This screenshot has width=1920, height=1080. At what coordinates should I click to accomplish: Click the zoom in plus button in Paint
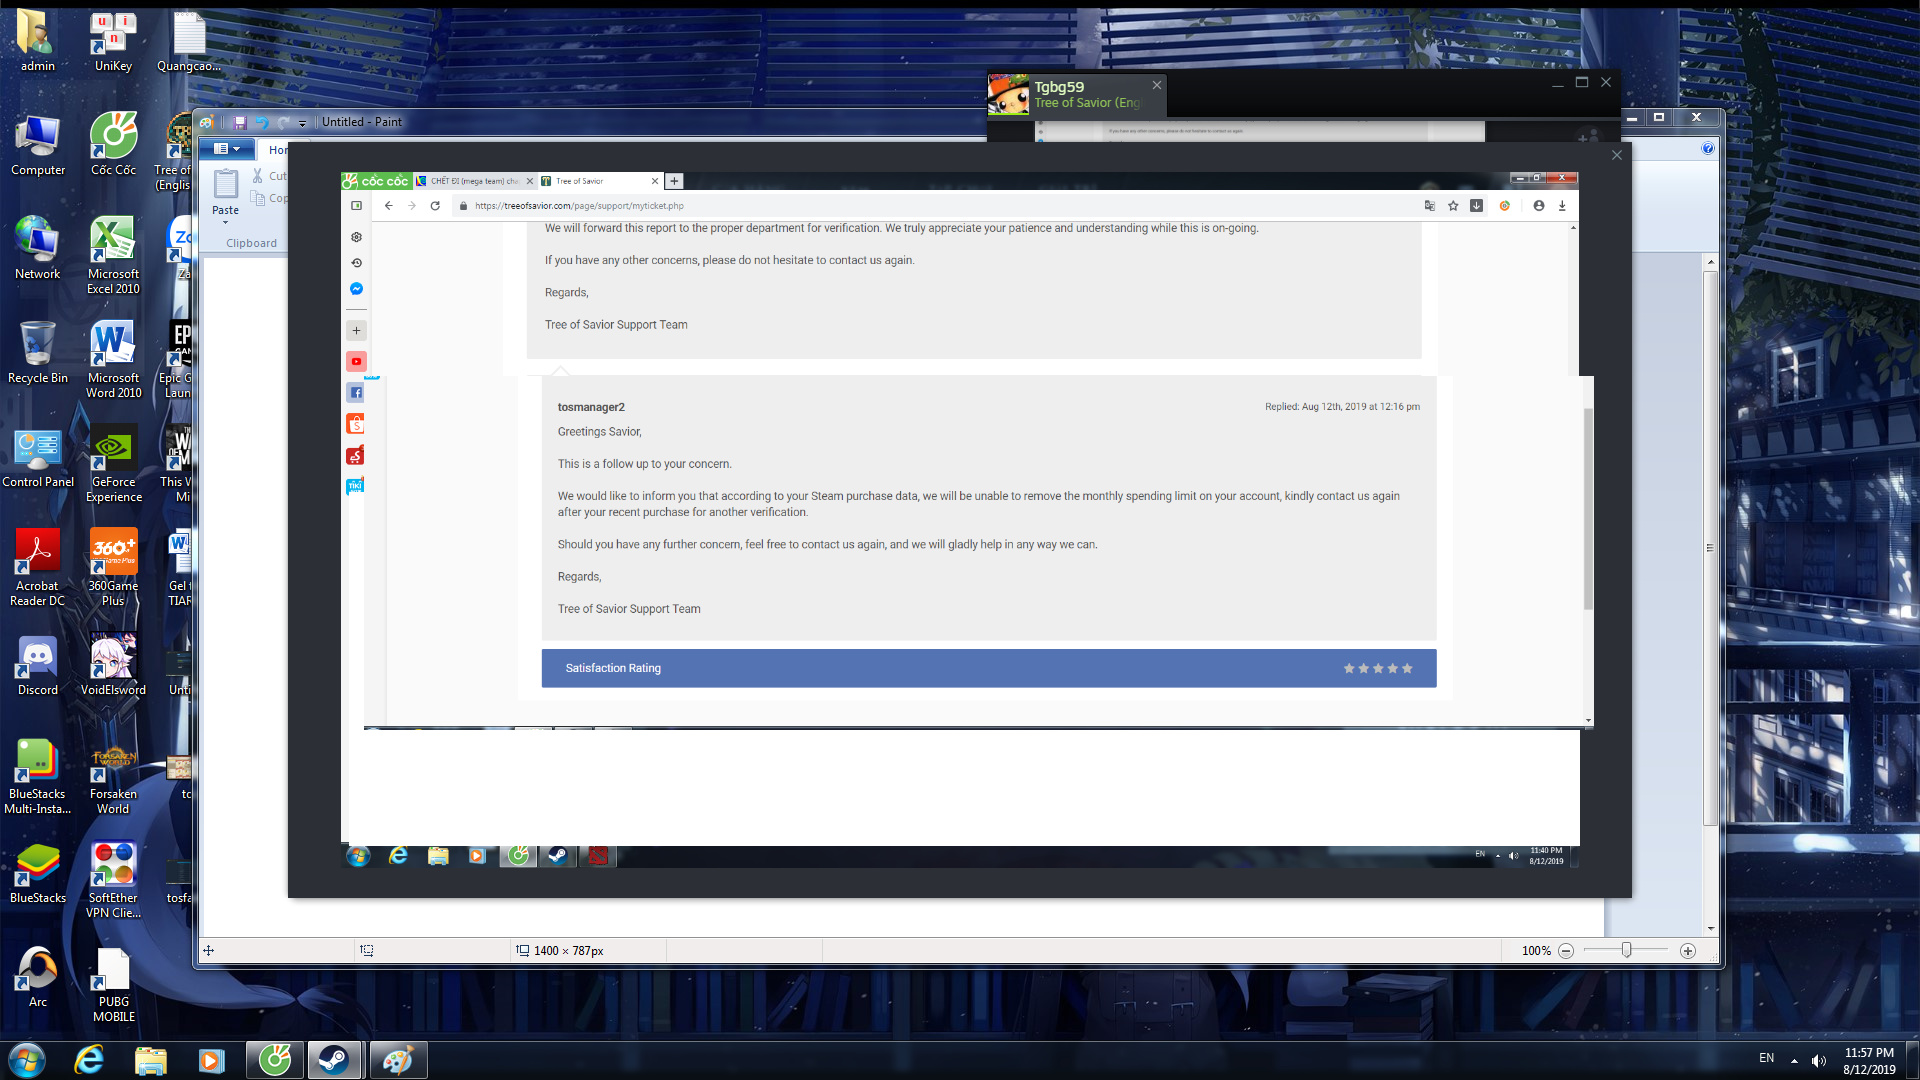tap(1688, 951)
